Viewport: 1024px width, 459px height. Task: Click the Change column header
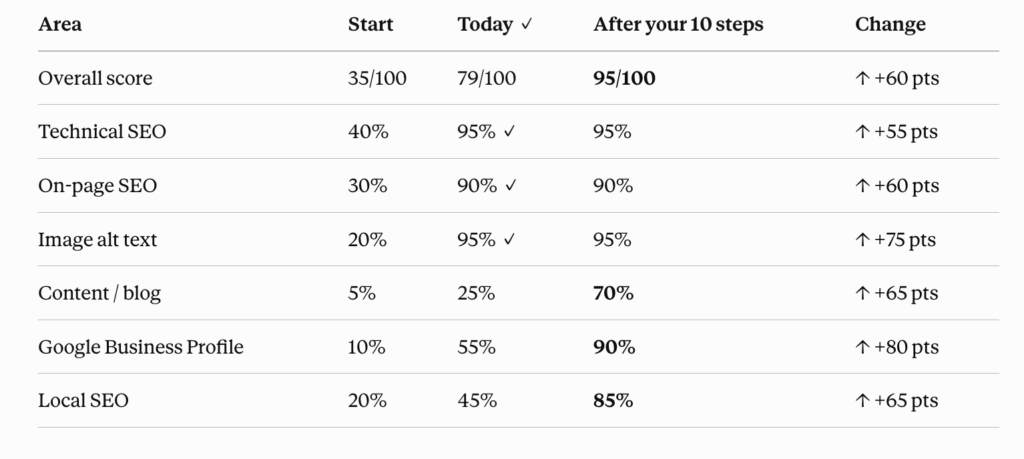pos(890,25)
